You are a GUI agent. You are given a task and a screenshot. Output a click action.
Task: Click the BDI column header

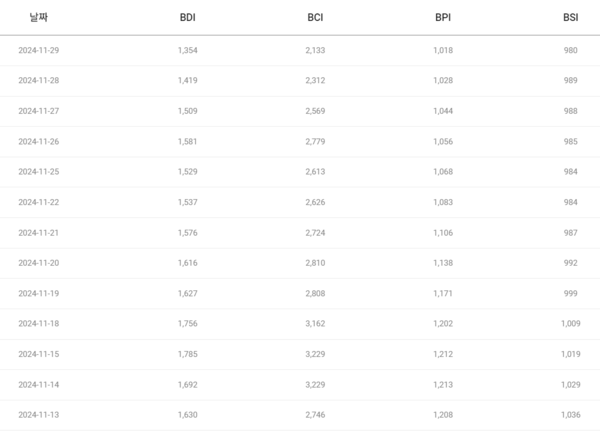[187, 18]
